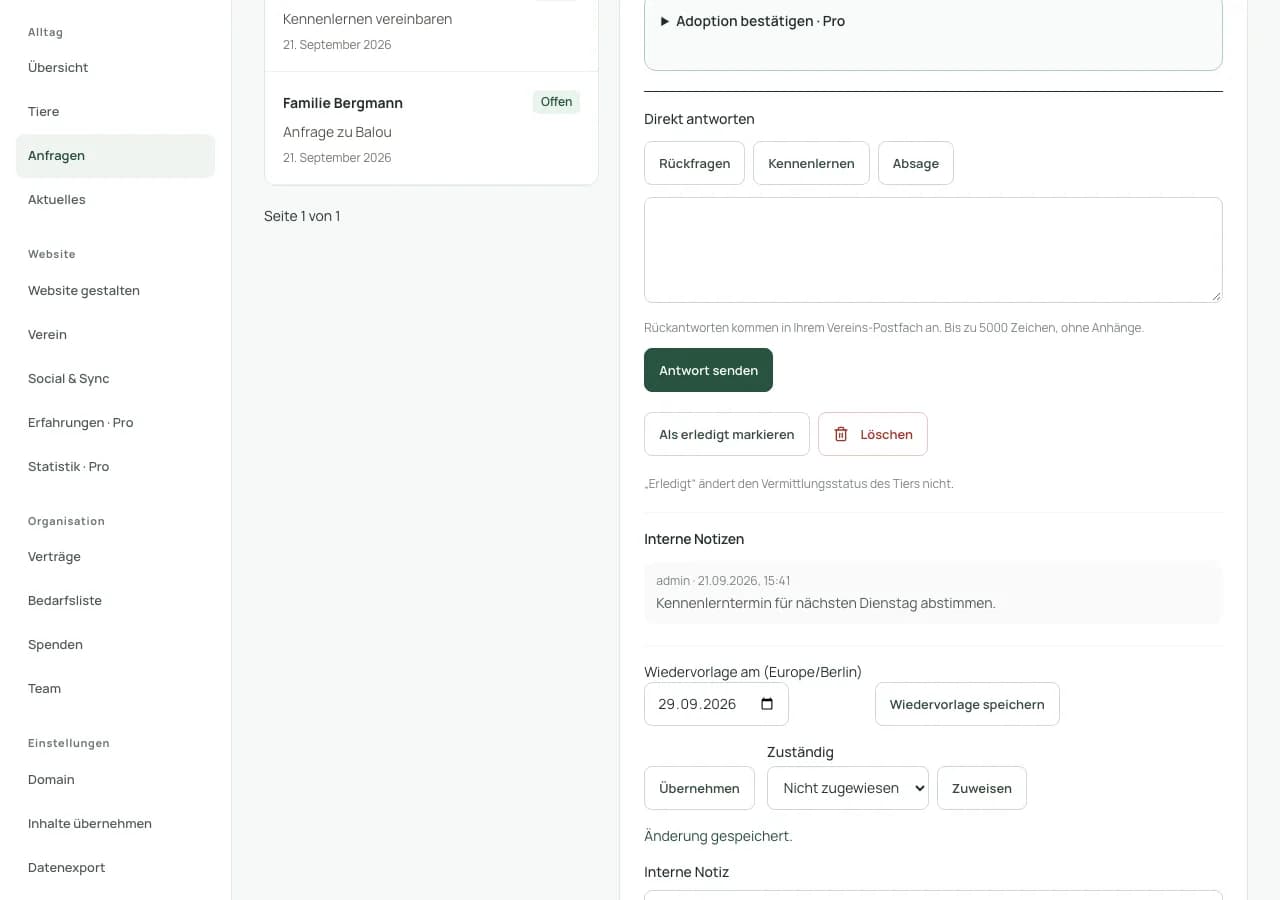Click the admin · 21.09.2026, 15:41 note timestamp
This screenshot has width=1280, height=900.
click(723, 581)
